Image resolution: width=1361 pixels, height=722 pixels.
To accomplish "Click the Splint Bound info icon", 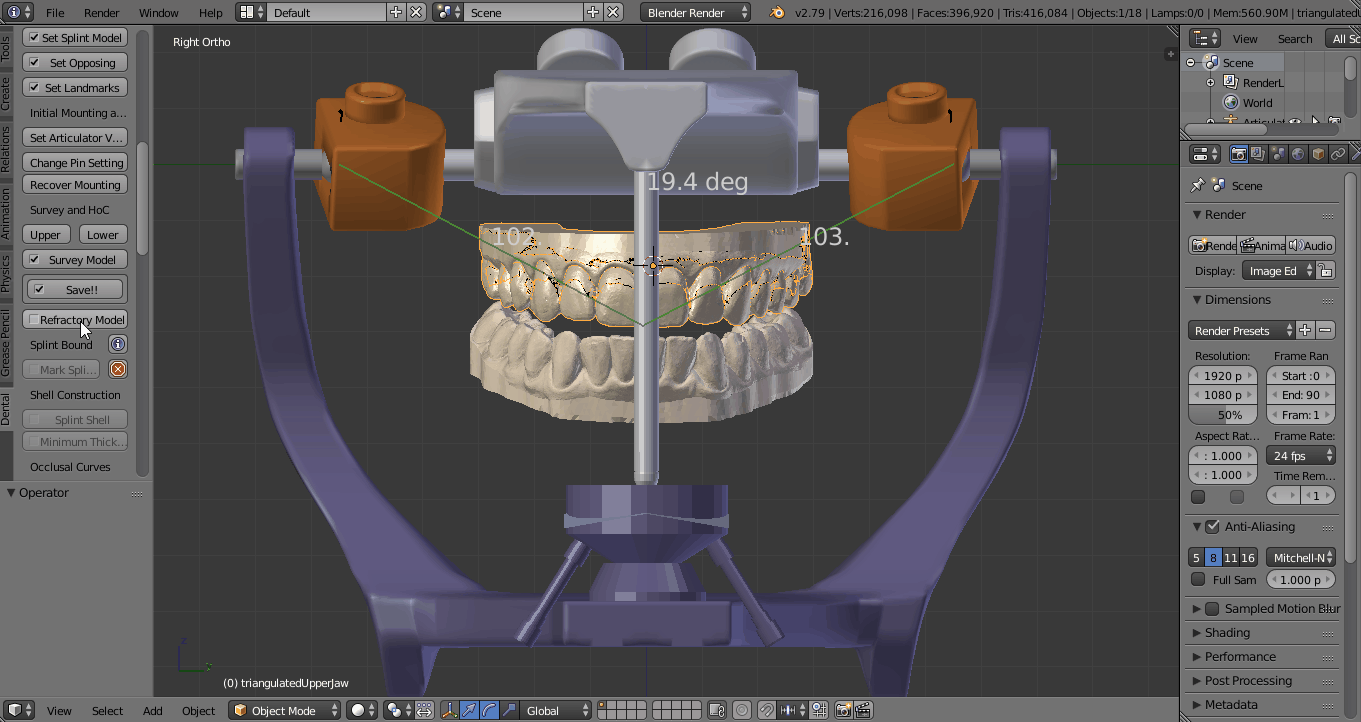I will (x=117, y=344).
